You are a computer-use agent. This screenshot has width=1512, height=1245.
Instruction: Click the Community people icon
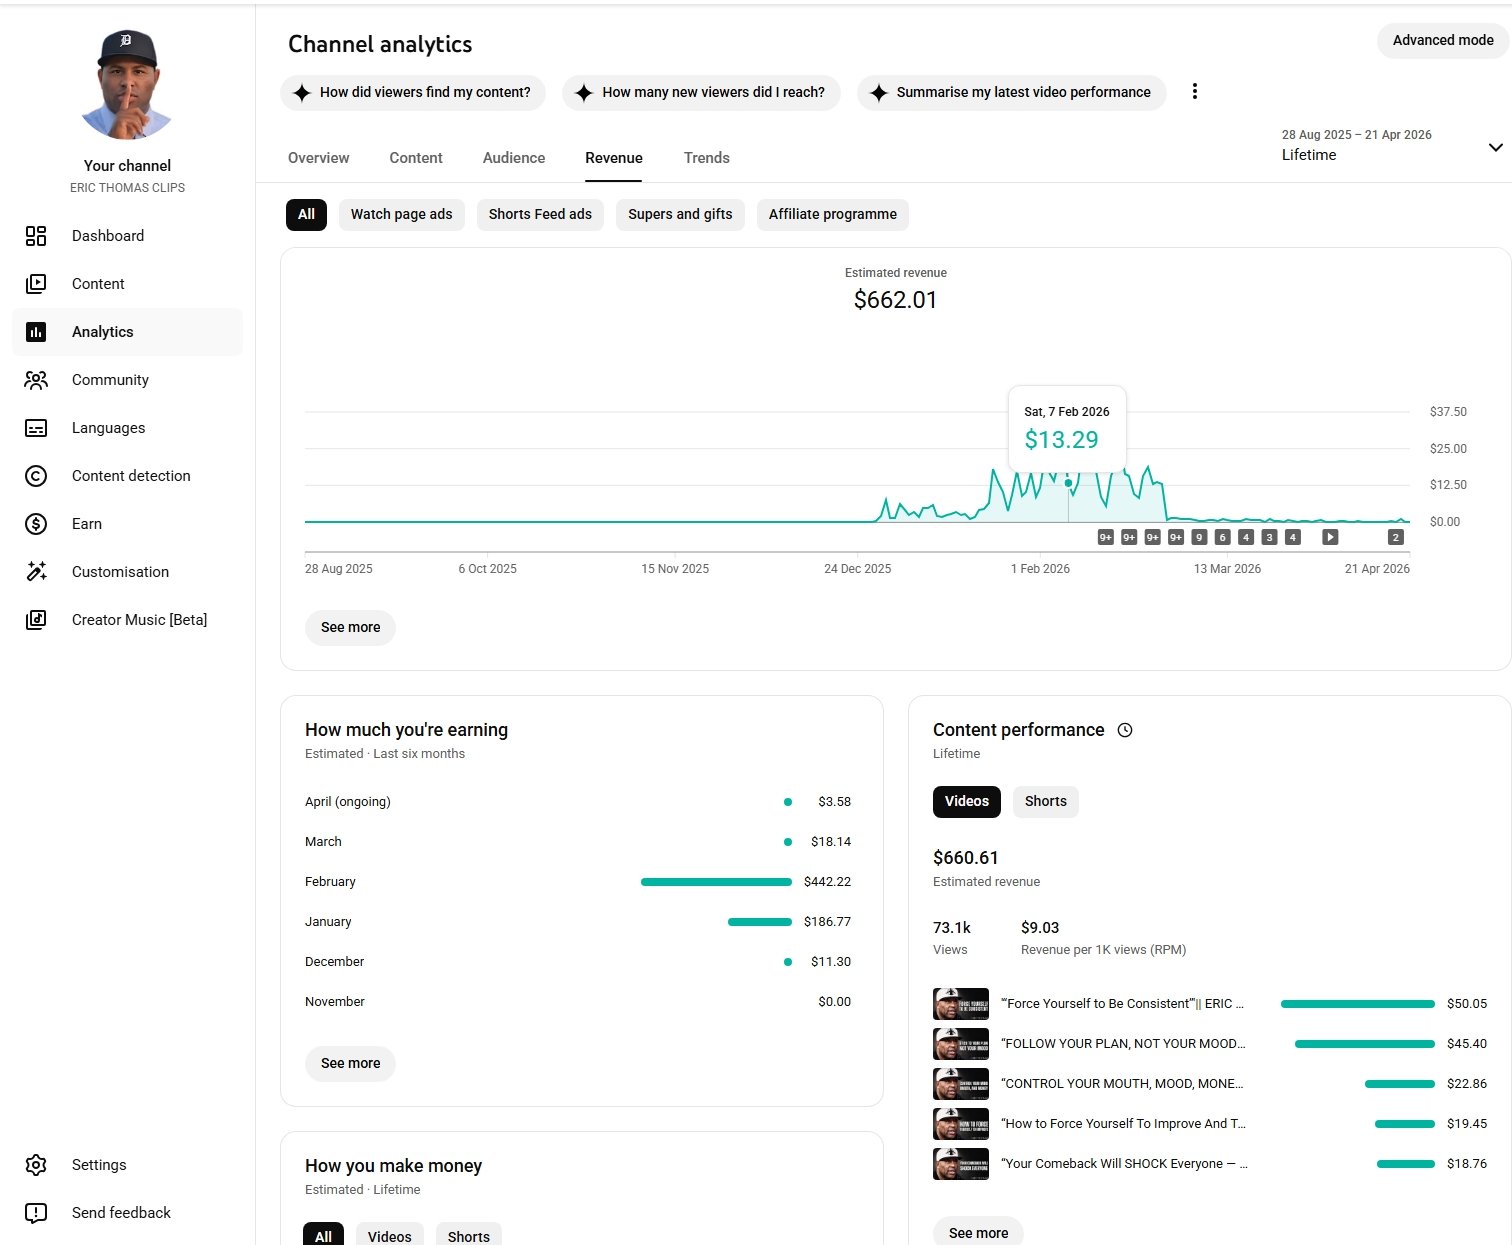tap(36, 380)
